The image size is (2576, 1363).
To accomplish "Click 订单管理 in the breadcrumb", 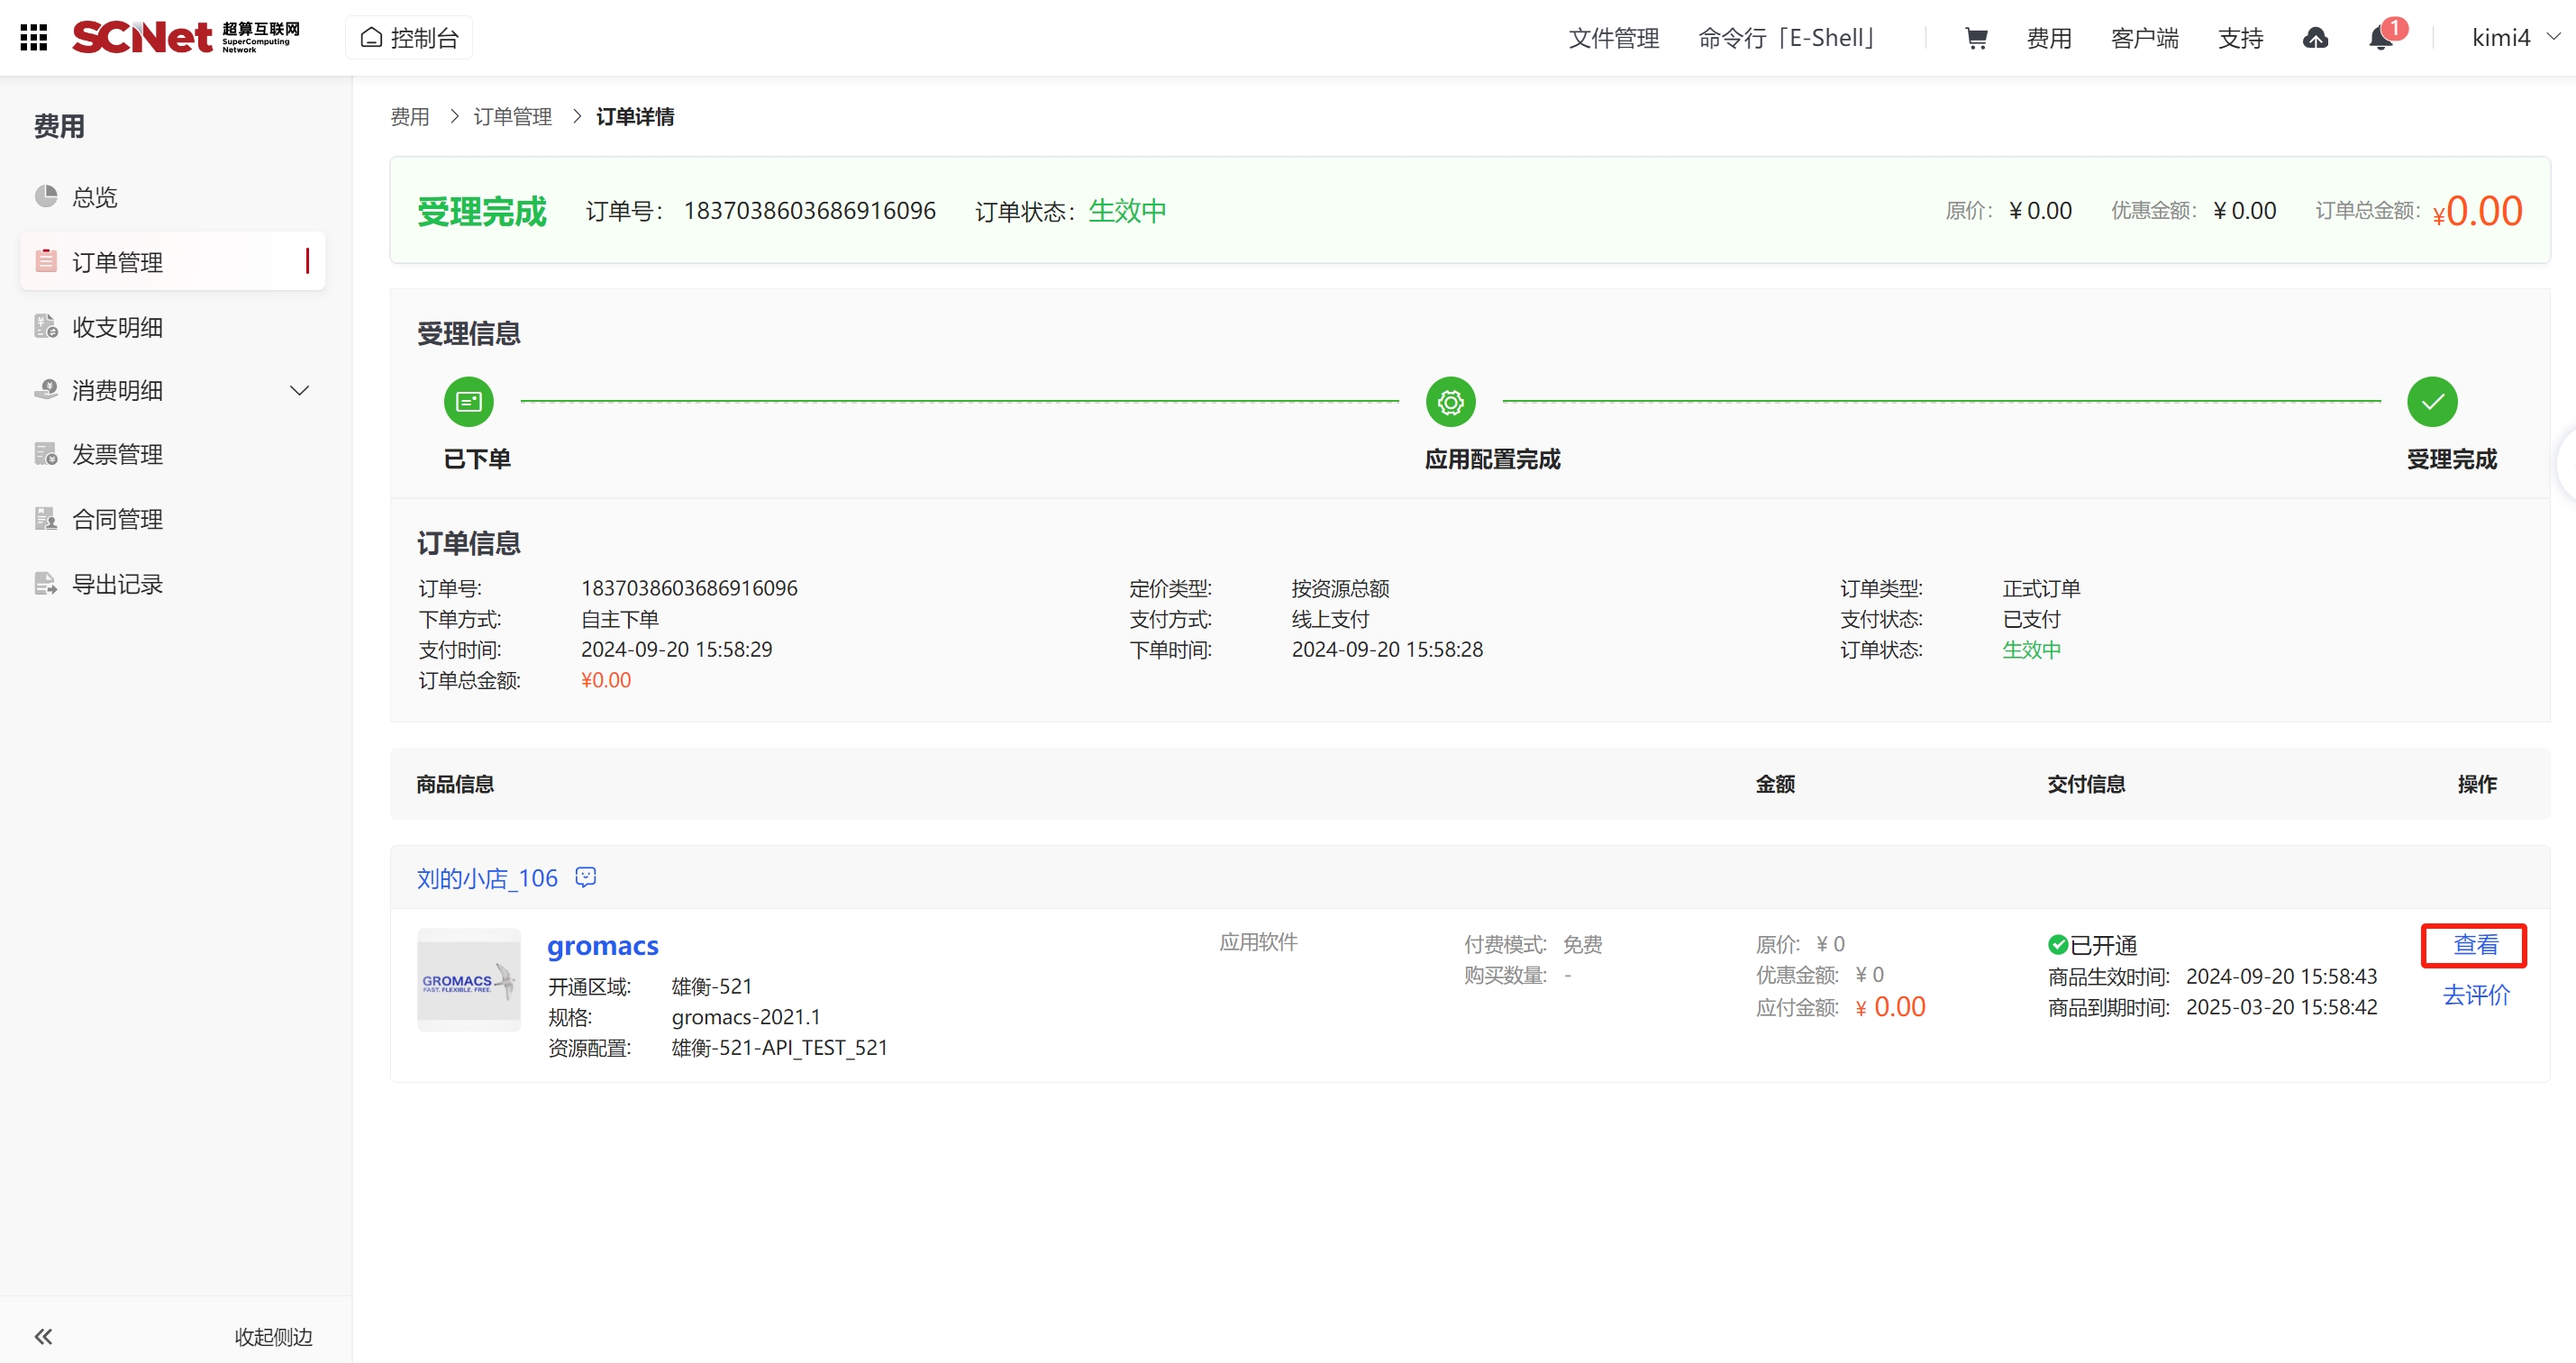I will point(512,117).
